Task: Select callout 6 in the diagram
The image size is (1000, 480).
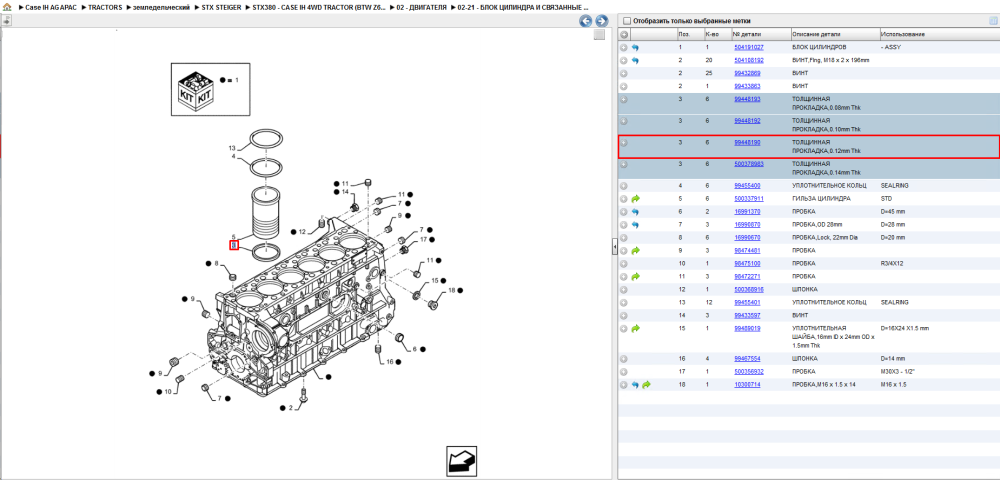Action: tap(415, 349)
